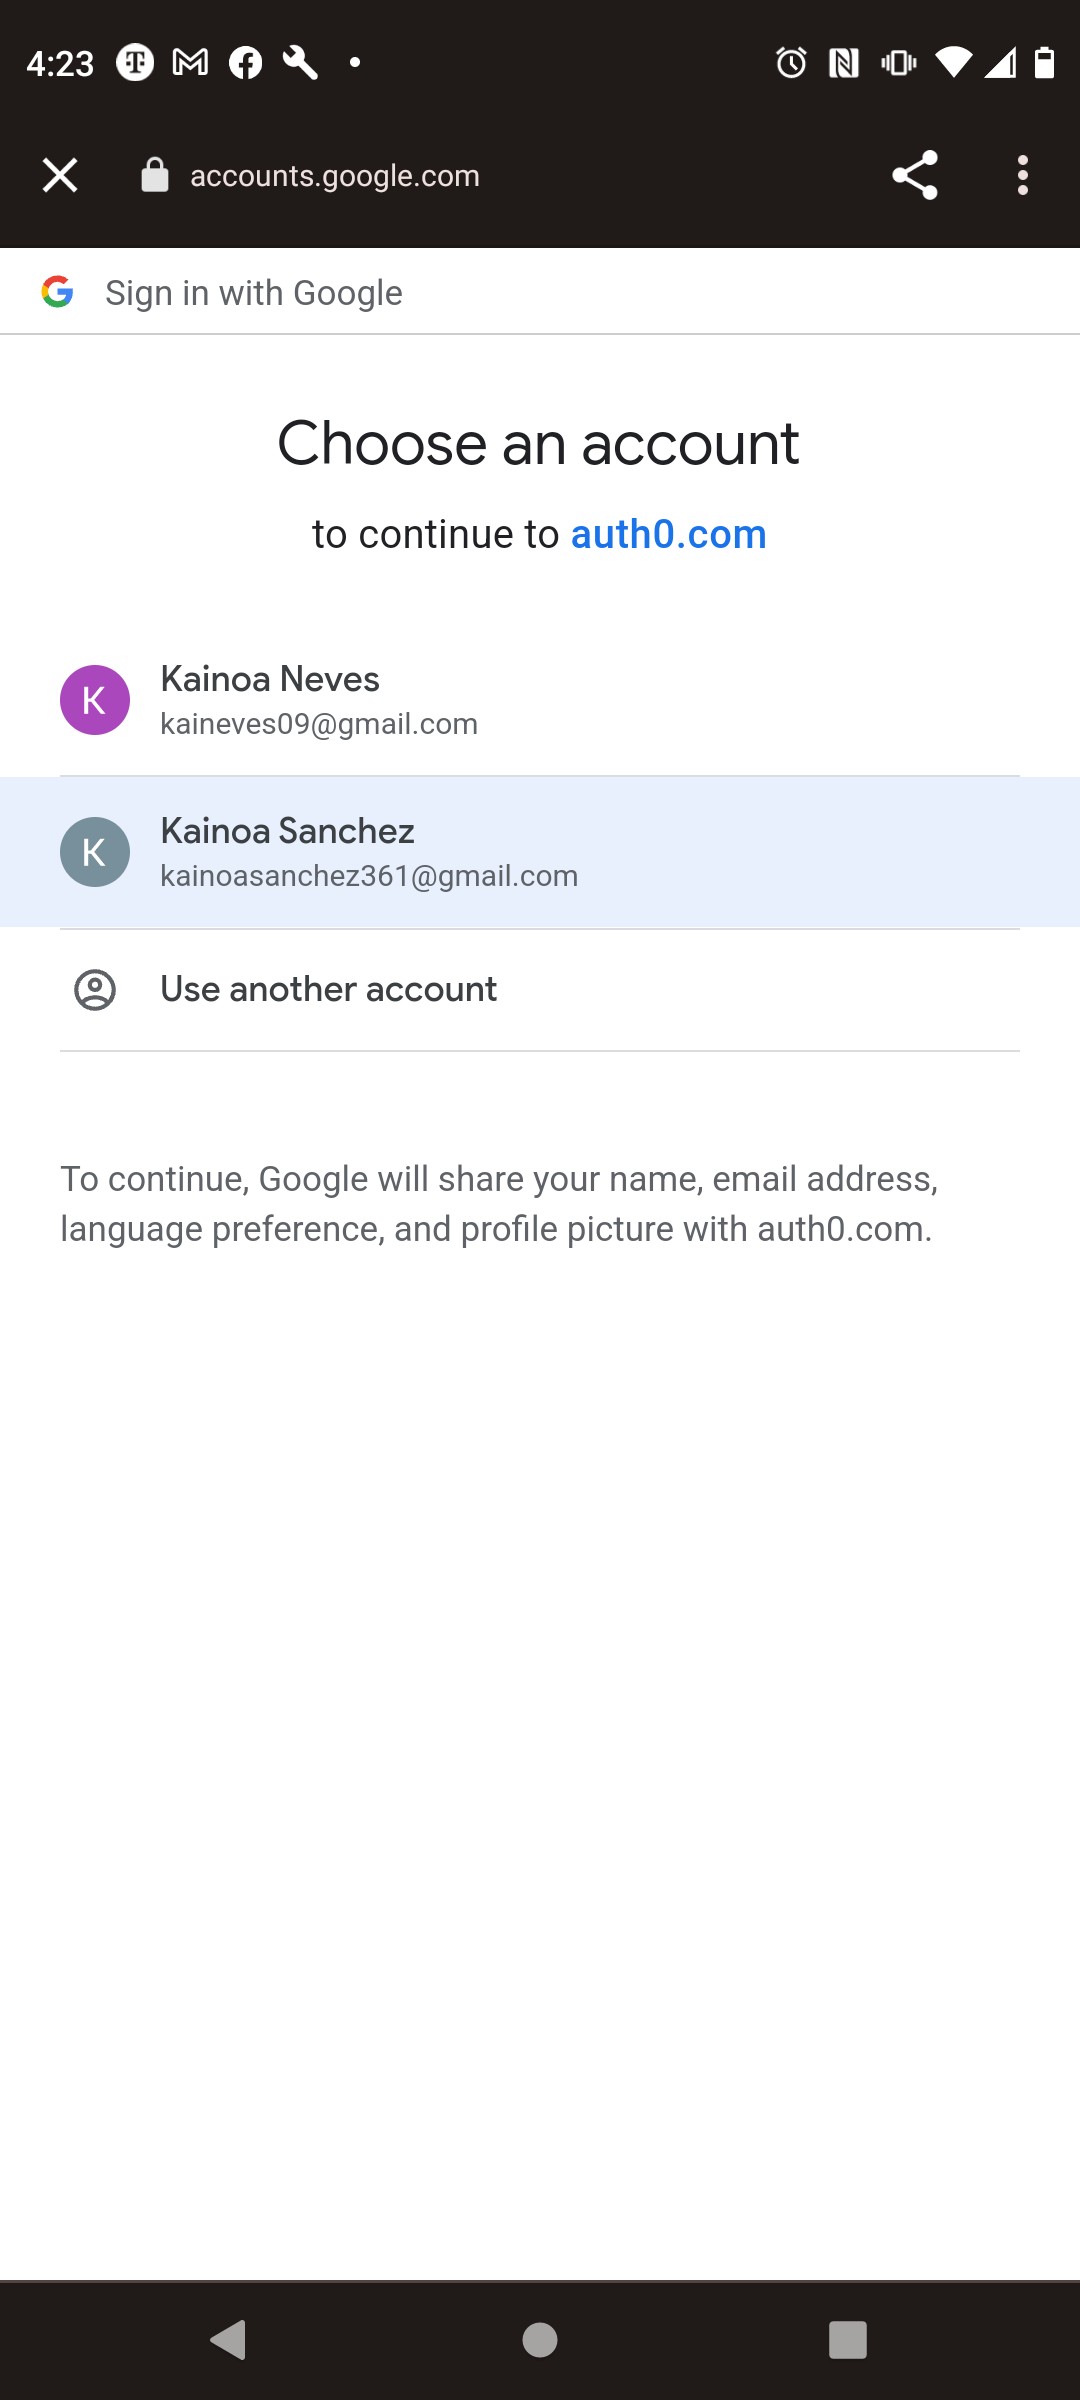Tap the recent apps square button

pos(848,2340)
